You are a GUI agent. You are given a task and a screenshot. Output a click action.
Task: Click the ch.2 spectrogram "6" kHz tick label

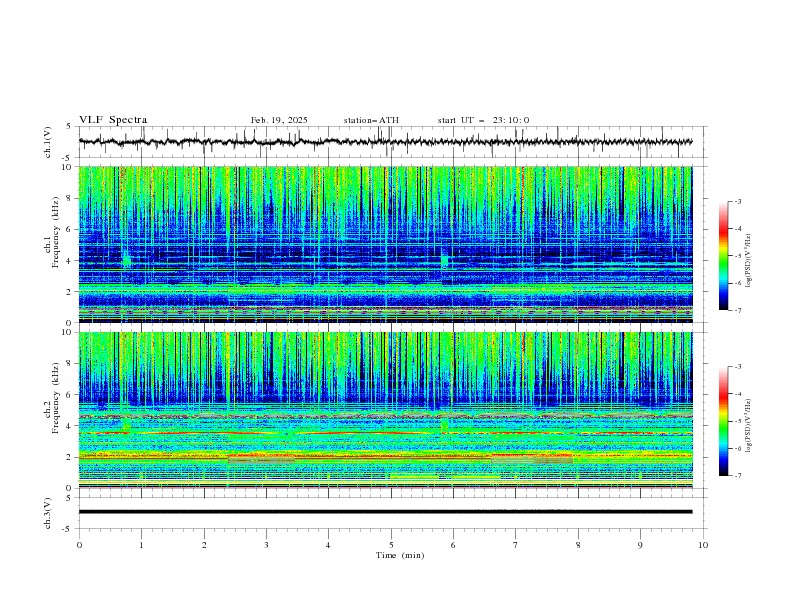click(x=71, y=395)
